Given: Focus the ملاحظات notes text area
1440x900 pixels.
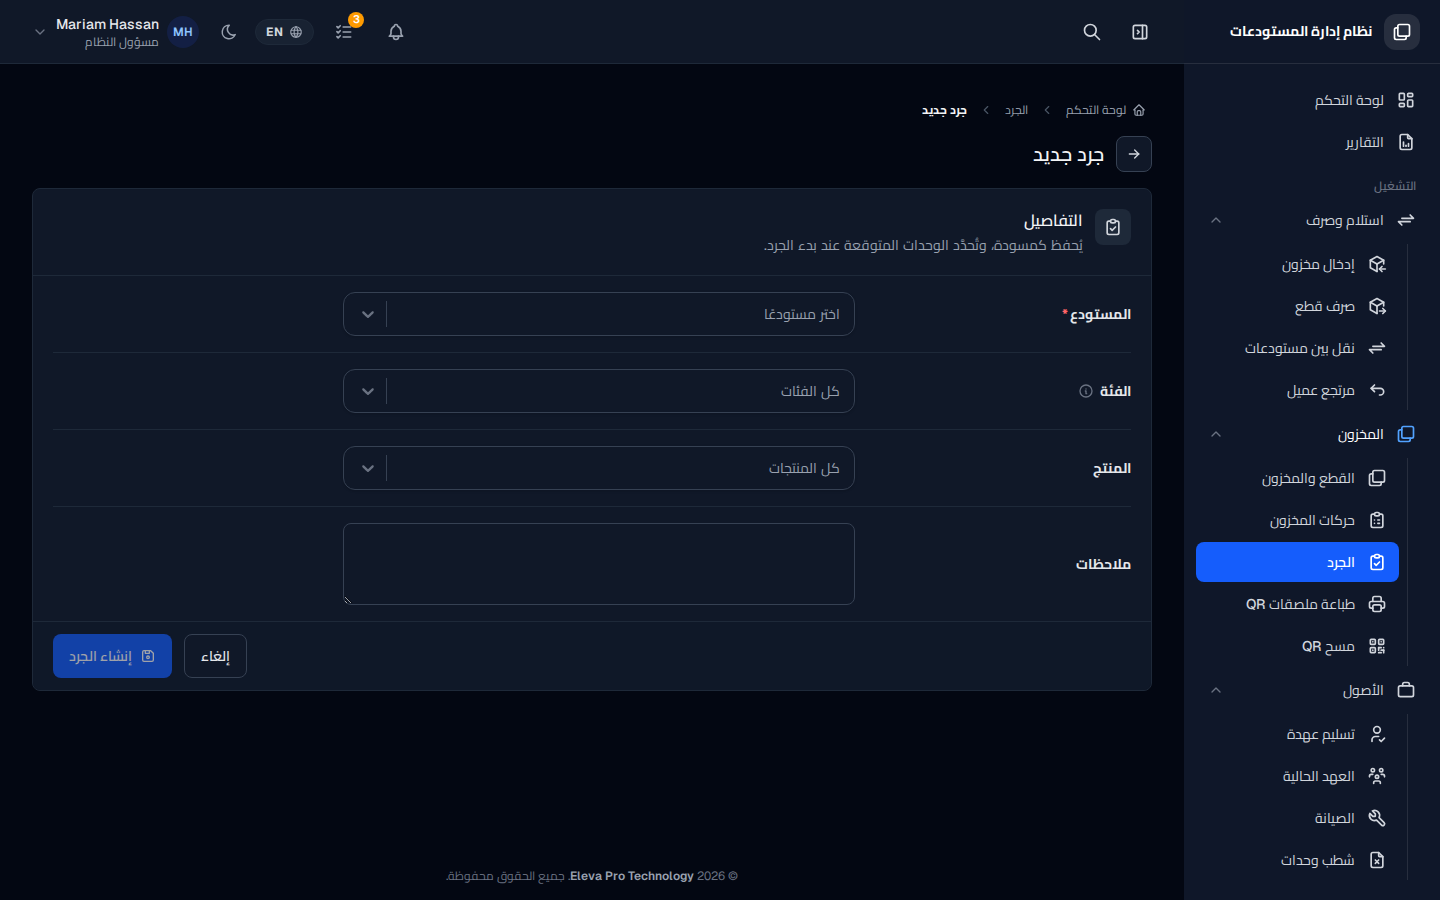Looking at the screenshot, I should click(x=599, y=564).
